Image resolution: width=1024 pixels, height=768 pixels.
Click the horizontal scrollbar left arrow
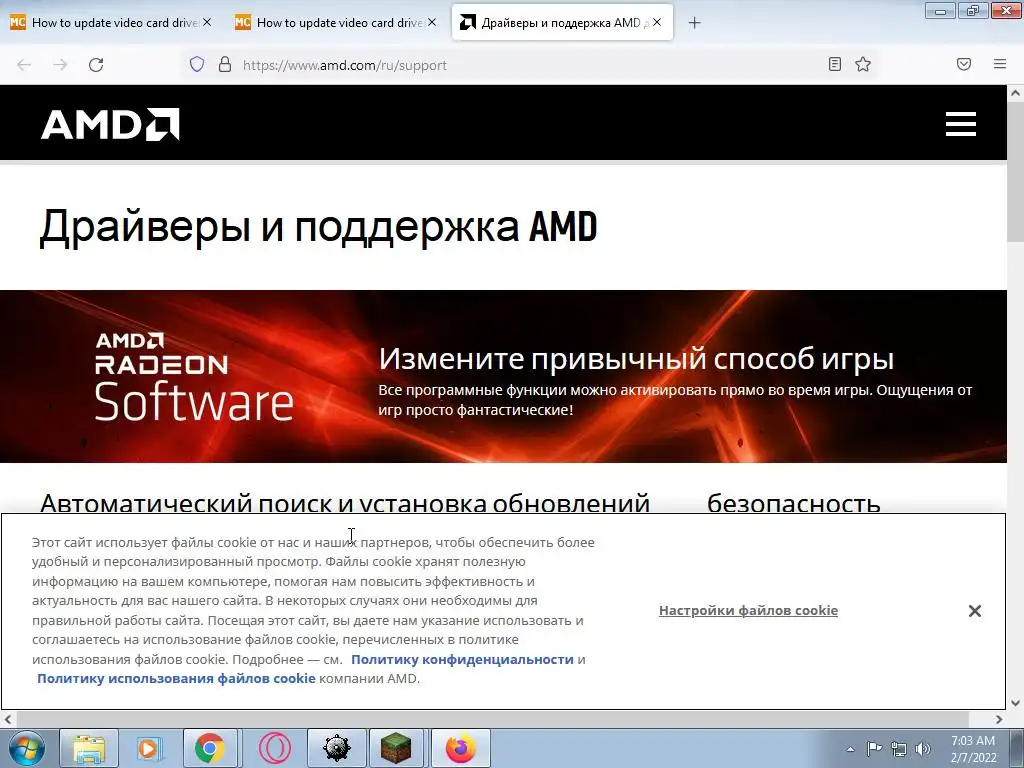(x=7, y=719)
